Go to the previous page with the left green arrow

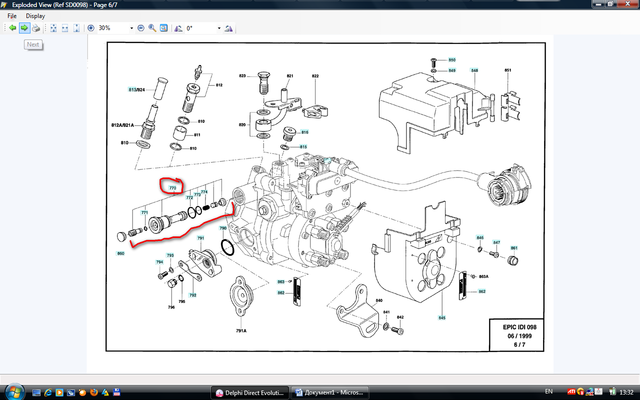11,28
